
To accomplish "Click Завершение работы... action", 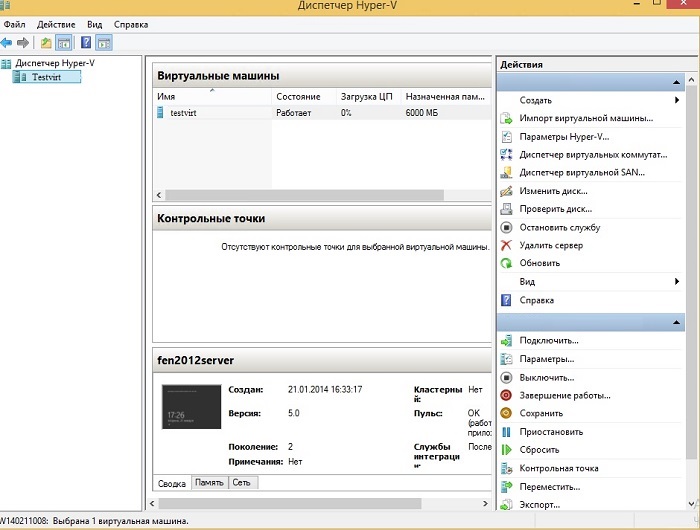I will click(565, 396).
